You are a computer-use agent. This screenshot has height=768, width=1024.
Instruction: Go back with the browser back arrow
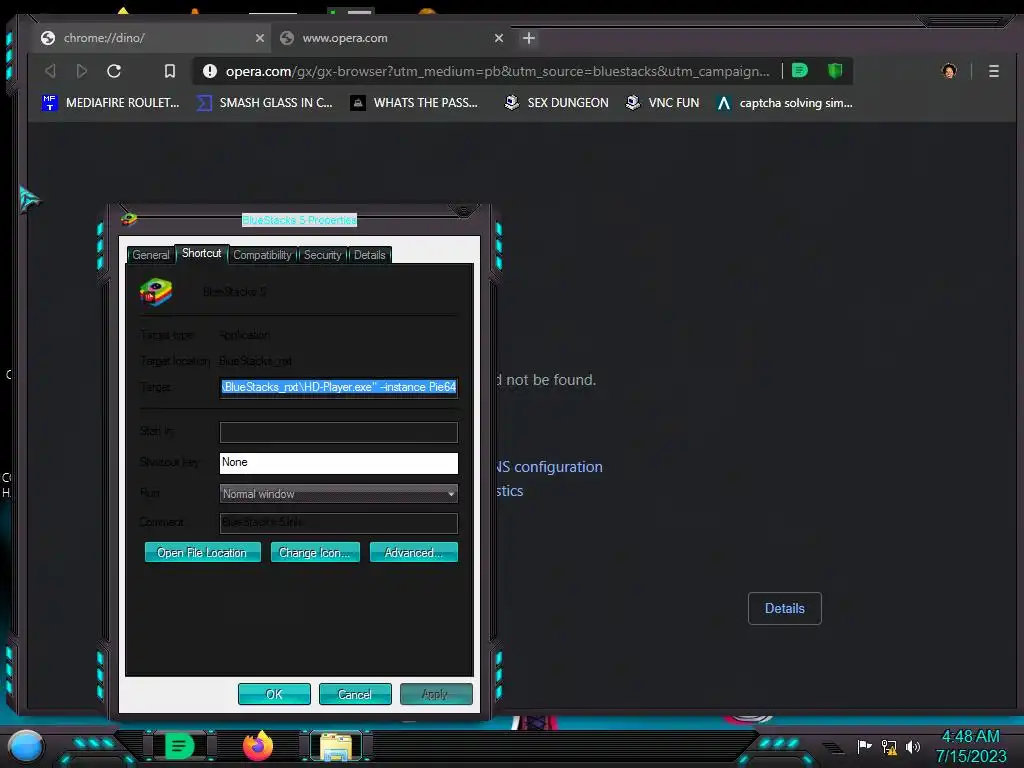(50, 71)
